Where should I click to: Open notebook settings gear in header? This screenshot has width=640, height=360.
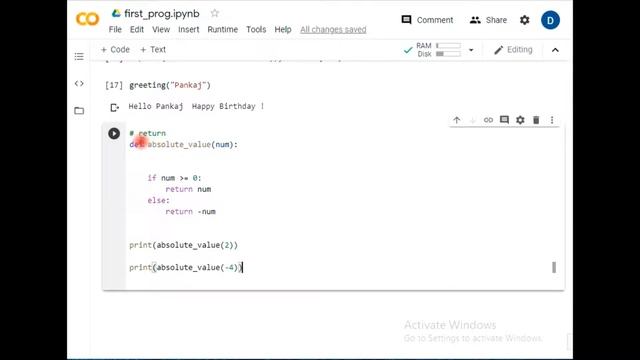point(524,20)
